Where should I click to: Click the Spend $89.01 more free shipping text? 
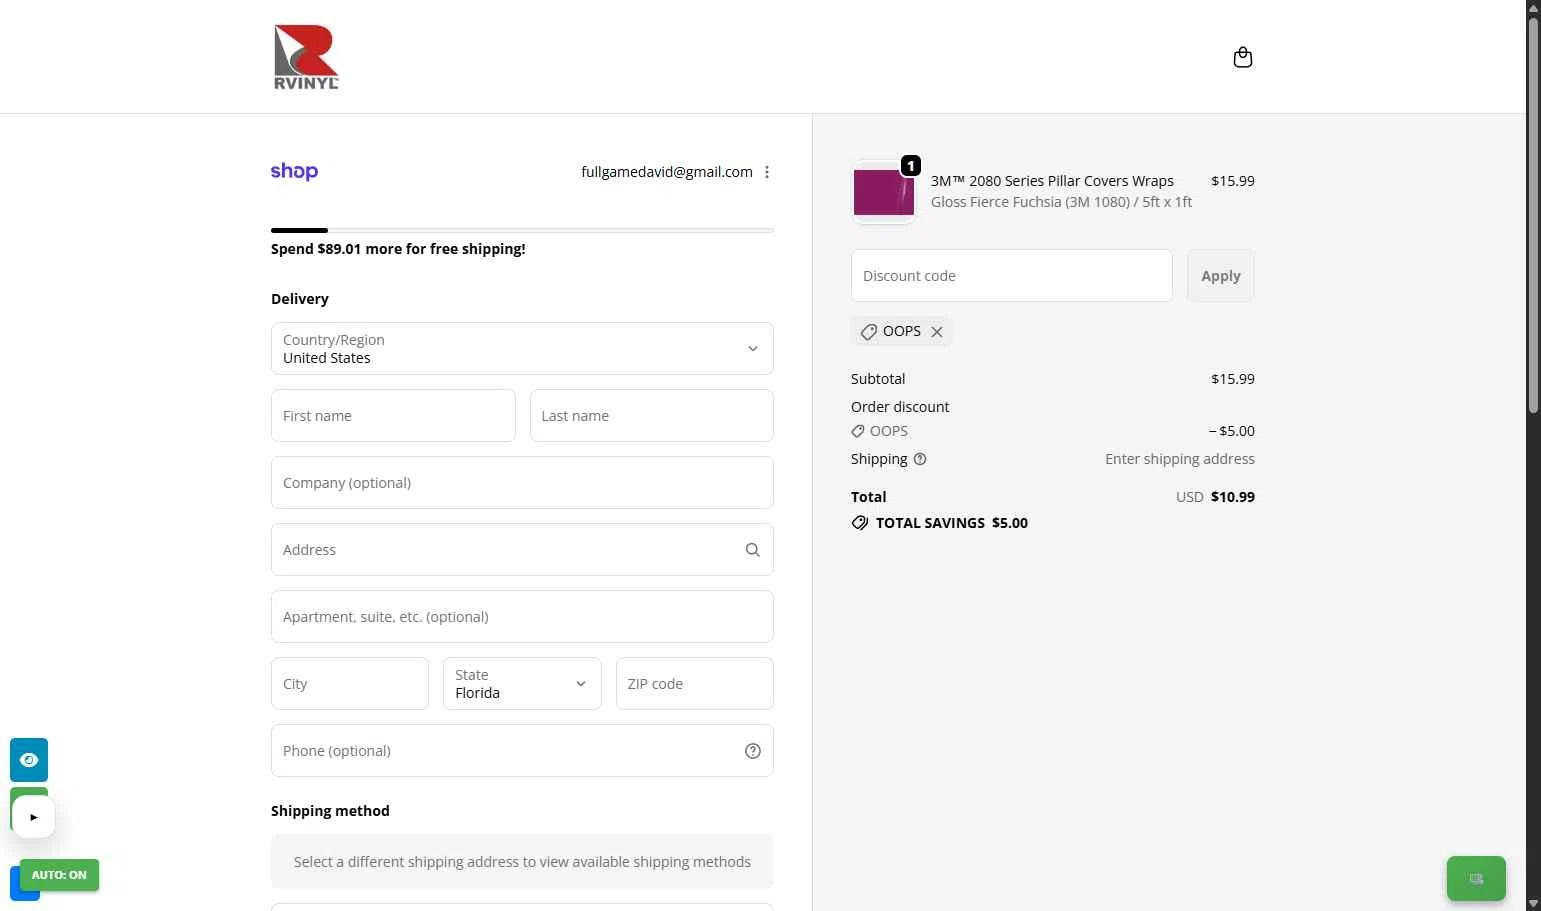pos(398,249)
